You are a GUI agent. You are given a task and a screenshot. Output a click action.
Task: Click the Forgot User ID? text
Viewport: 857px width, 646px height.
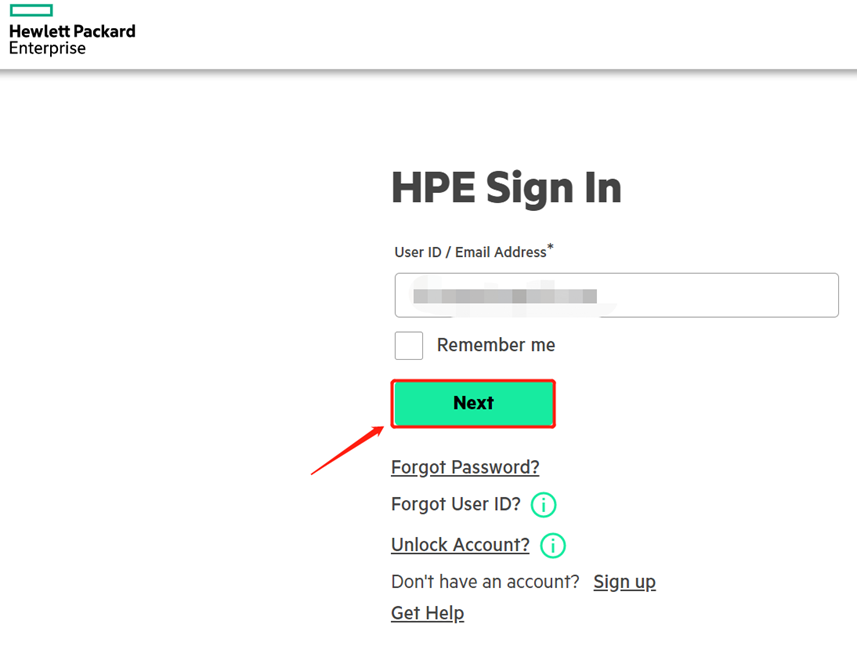456,504
